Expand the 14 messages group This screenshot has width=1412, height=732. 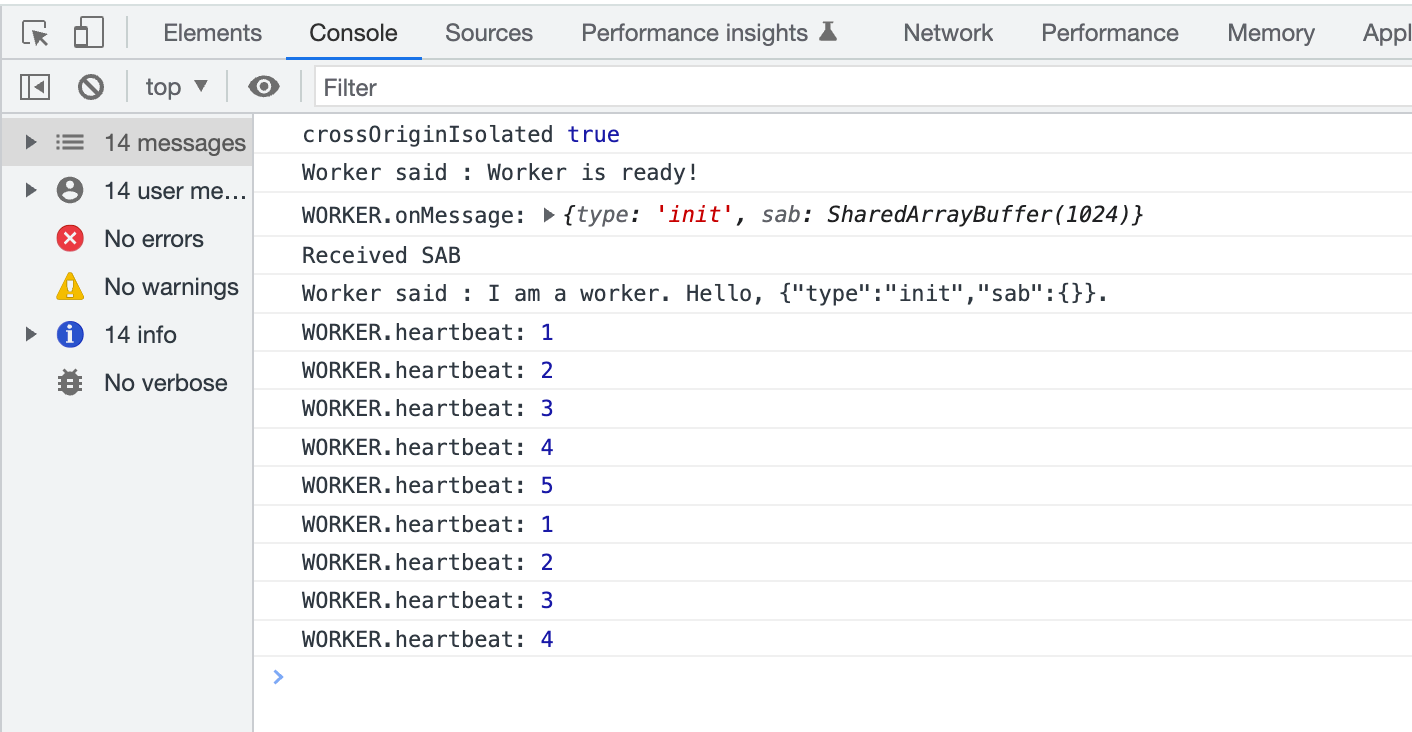pos(31,143)
